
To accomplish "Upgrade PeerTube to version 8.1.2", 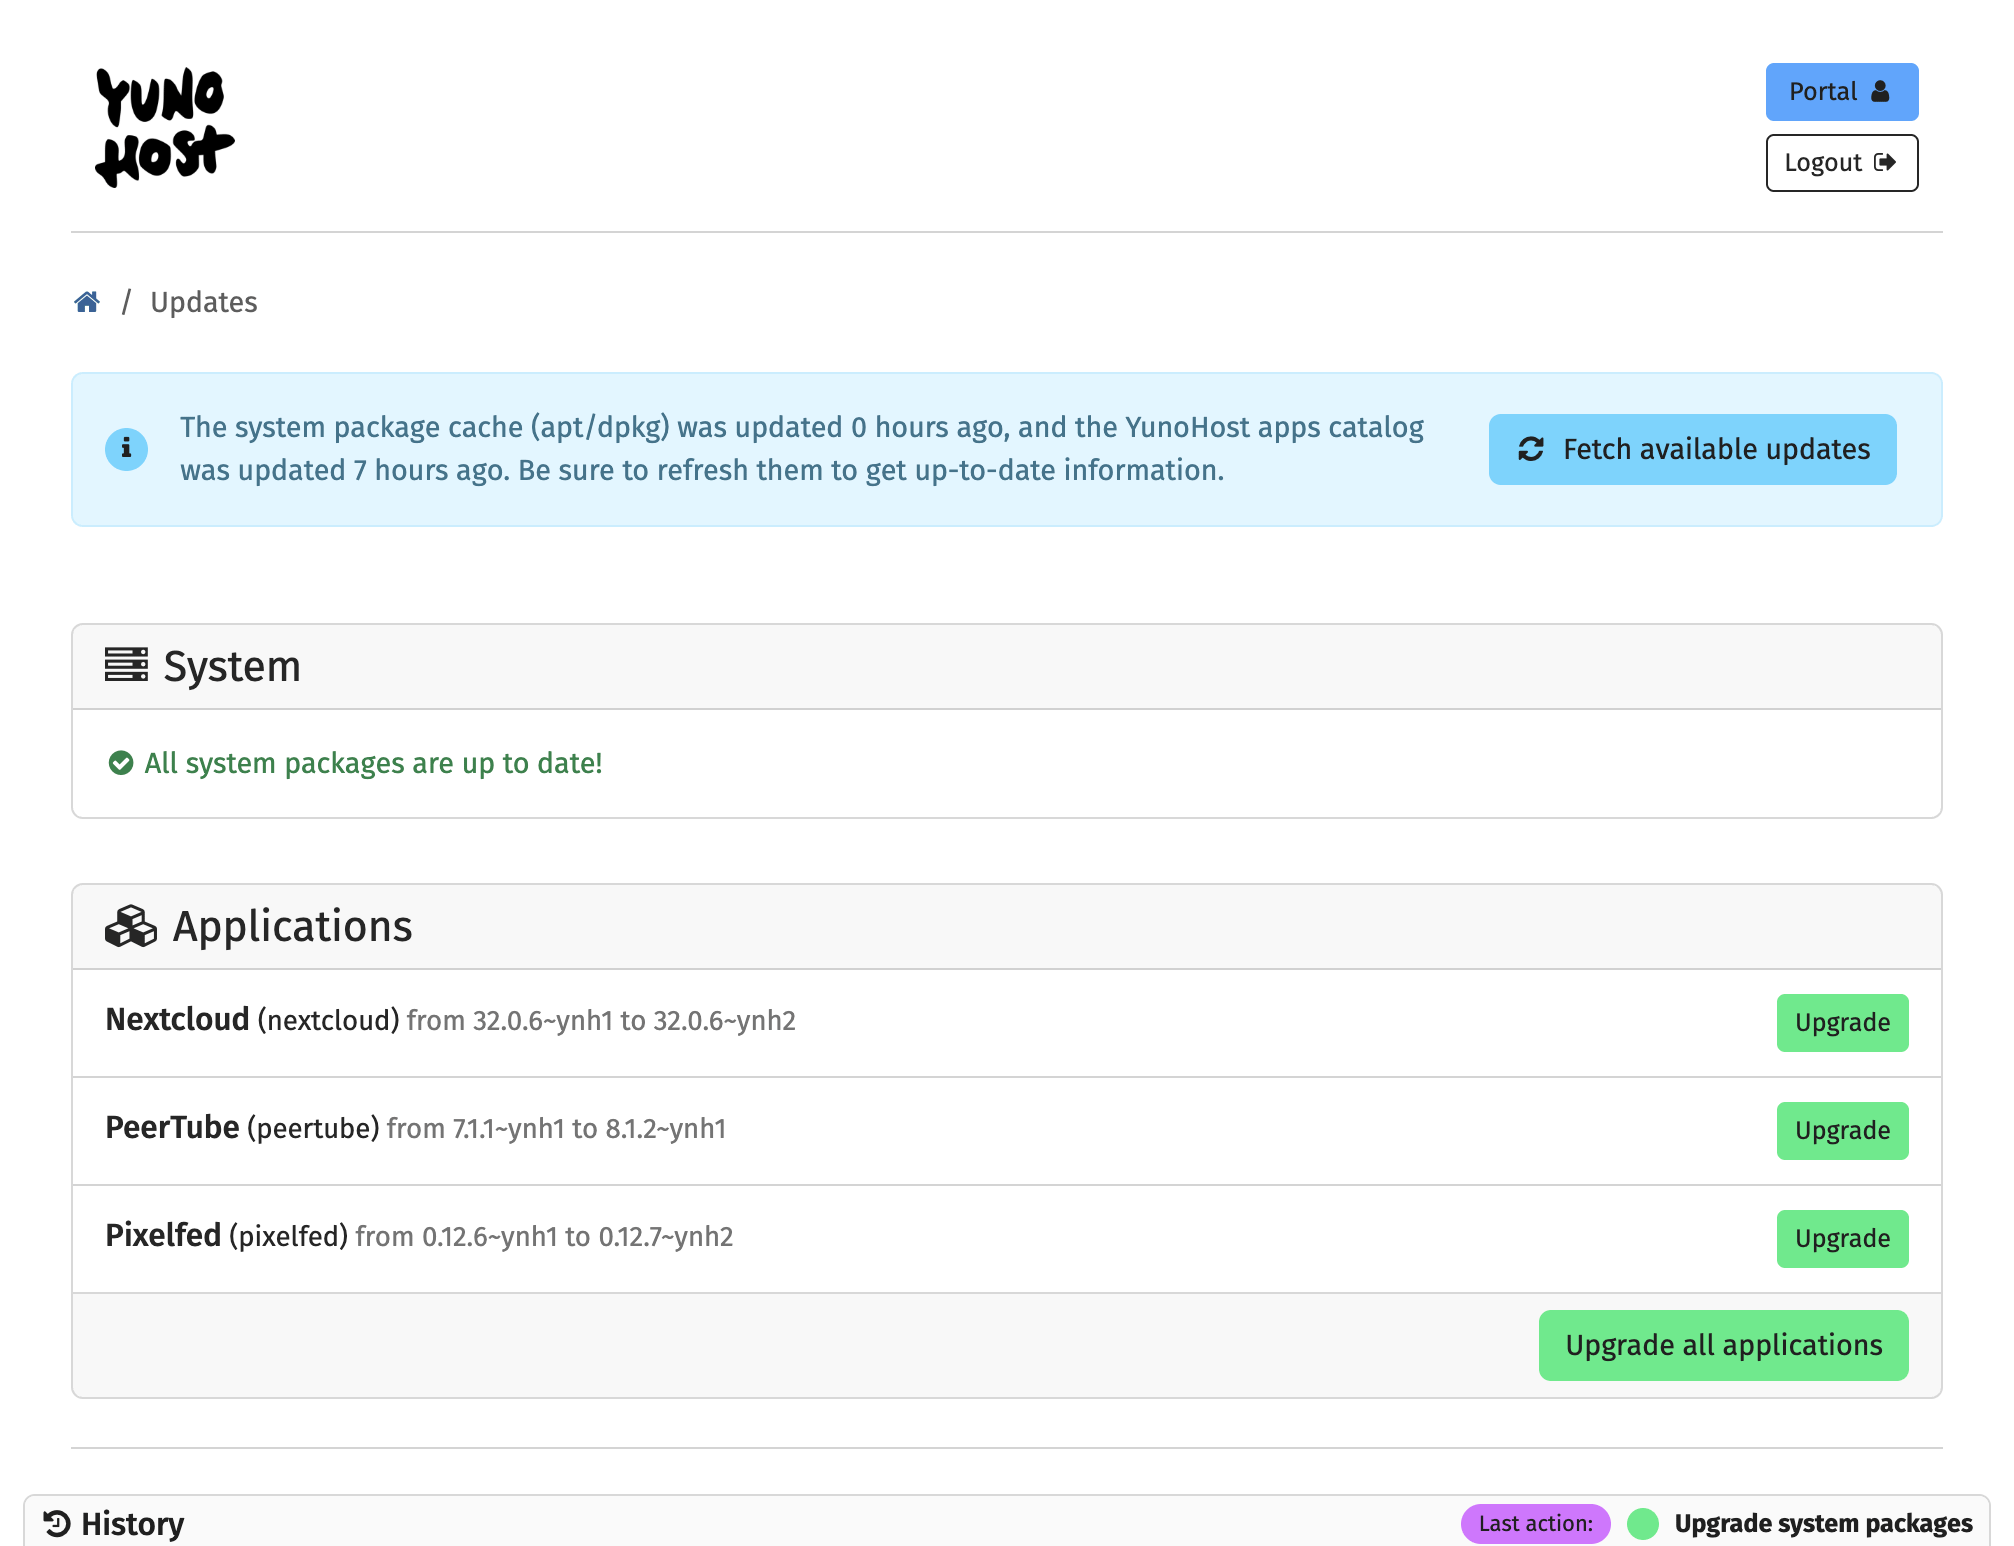I will point(1842,1130).
